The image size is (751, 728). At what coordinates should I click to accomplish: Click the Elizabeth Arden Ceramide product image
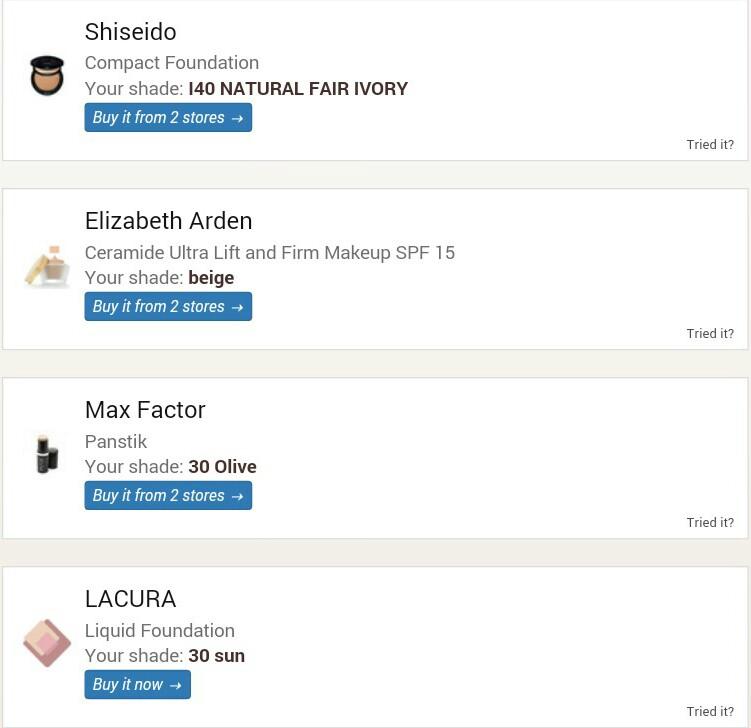(x=47, y=266)
